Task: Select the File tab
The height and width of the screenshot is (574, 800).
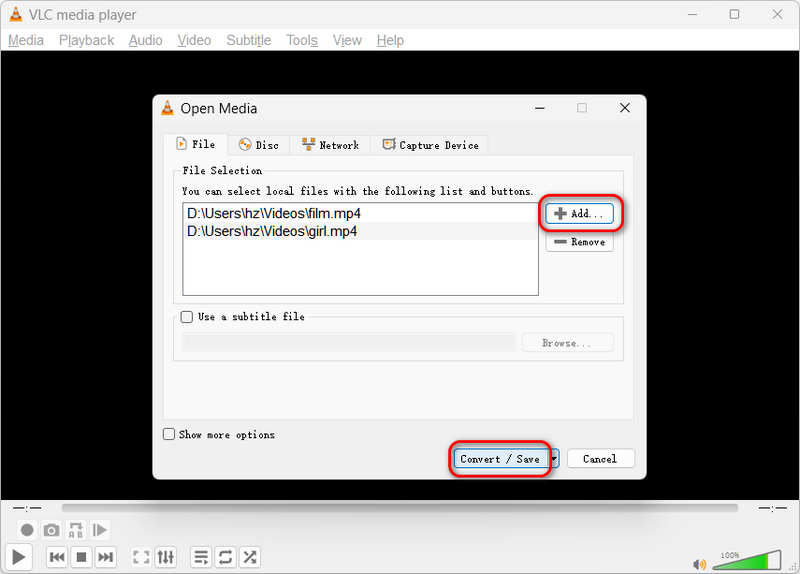Action: point(196,144)
